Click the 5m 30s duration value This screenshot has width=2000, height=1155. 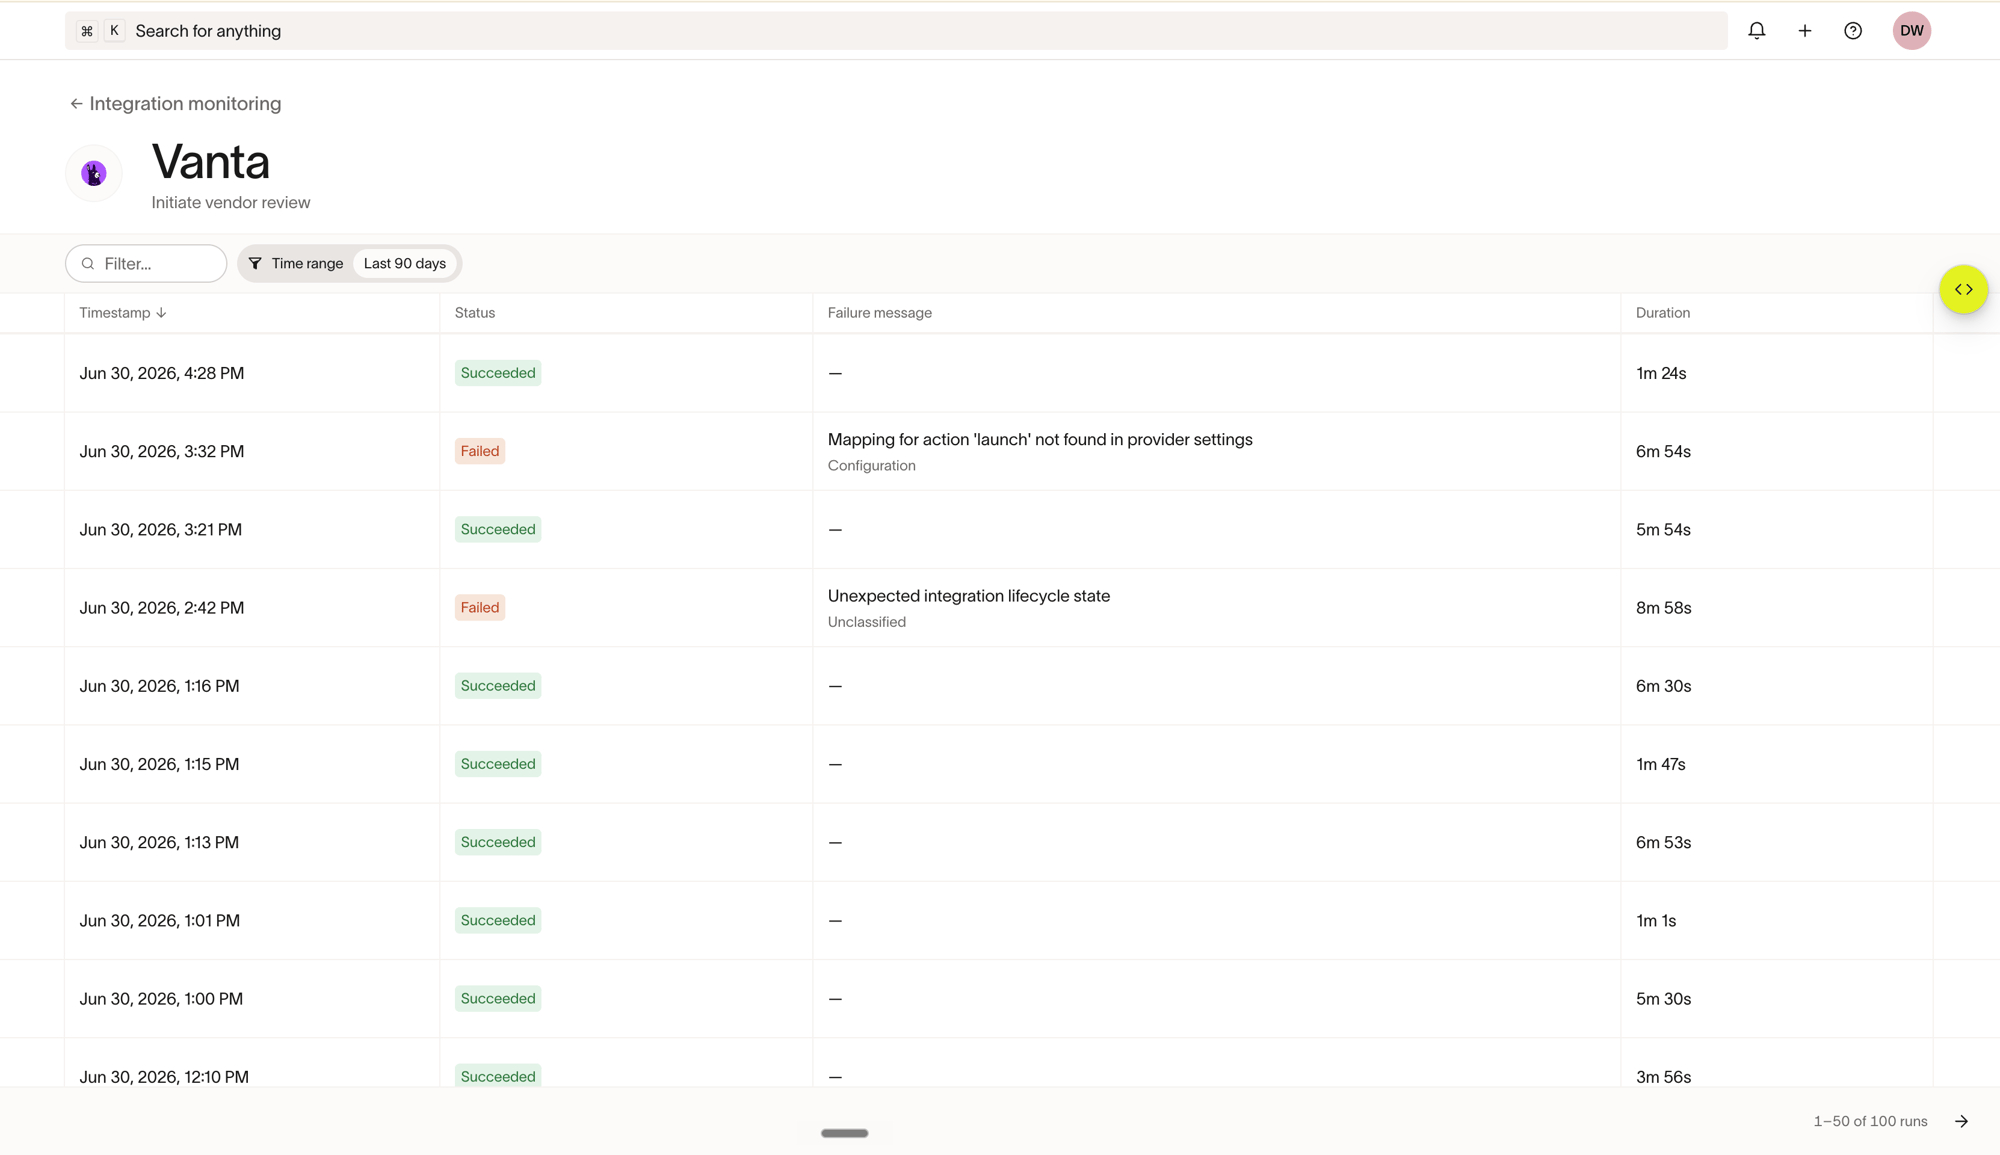pyautogui.click(x=1664, y=999)
